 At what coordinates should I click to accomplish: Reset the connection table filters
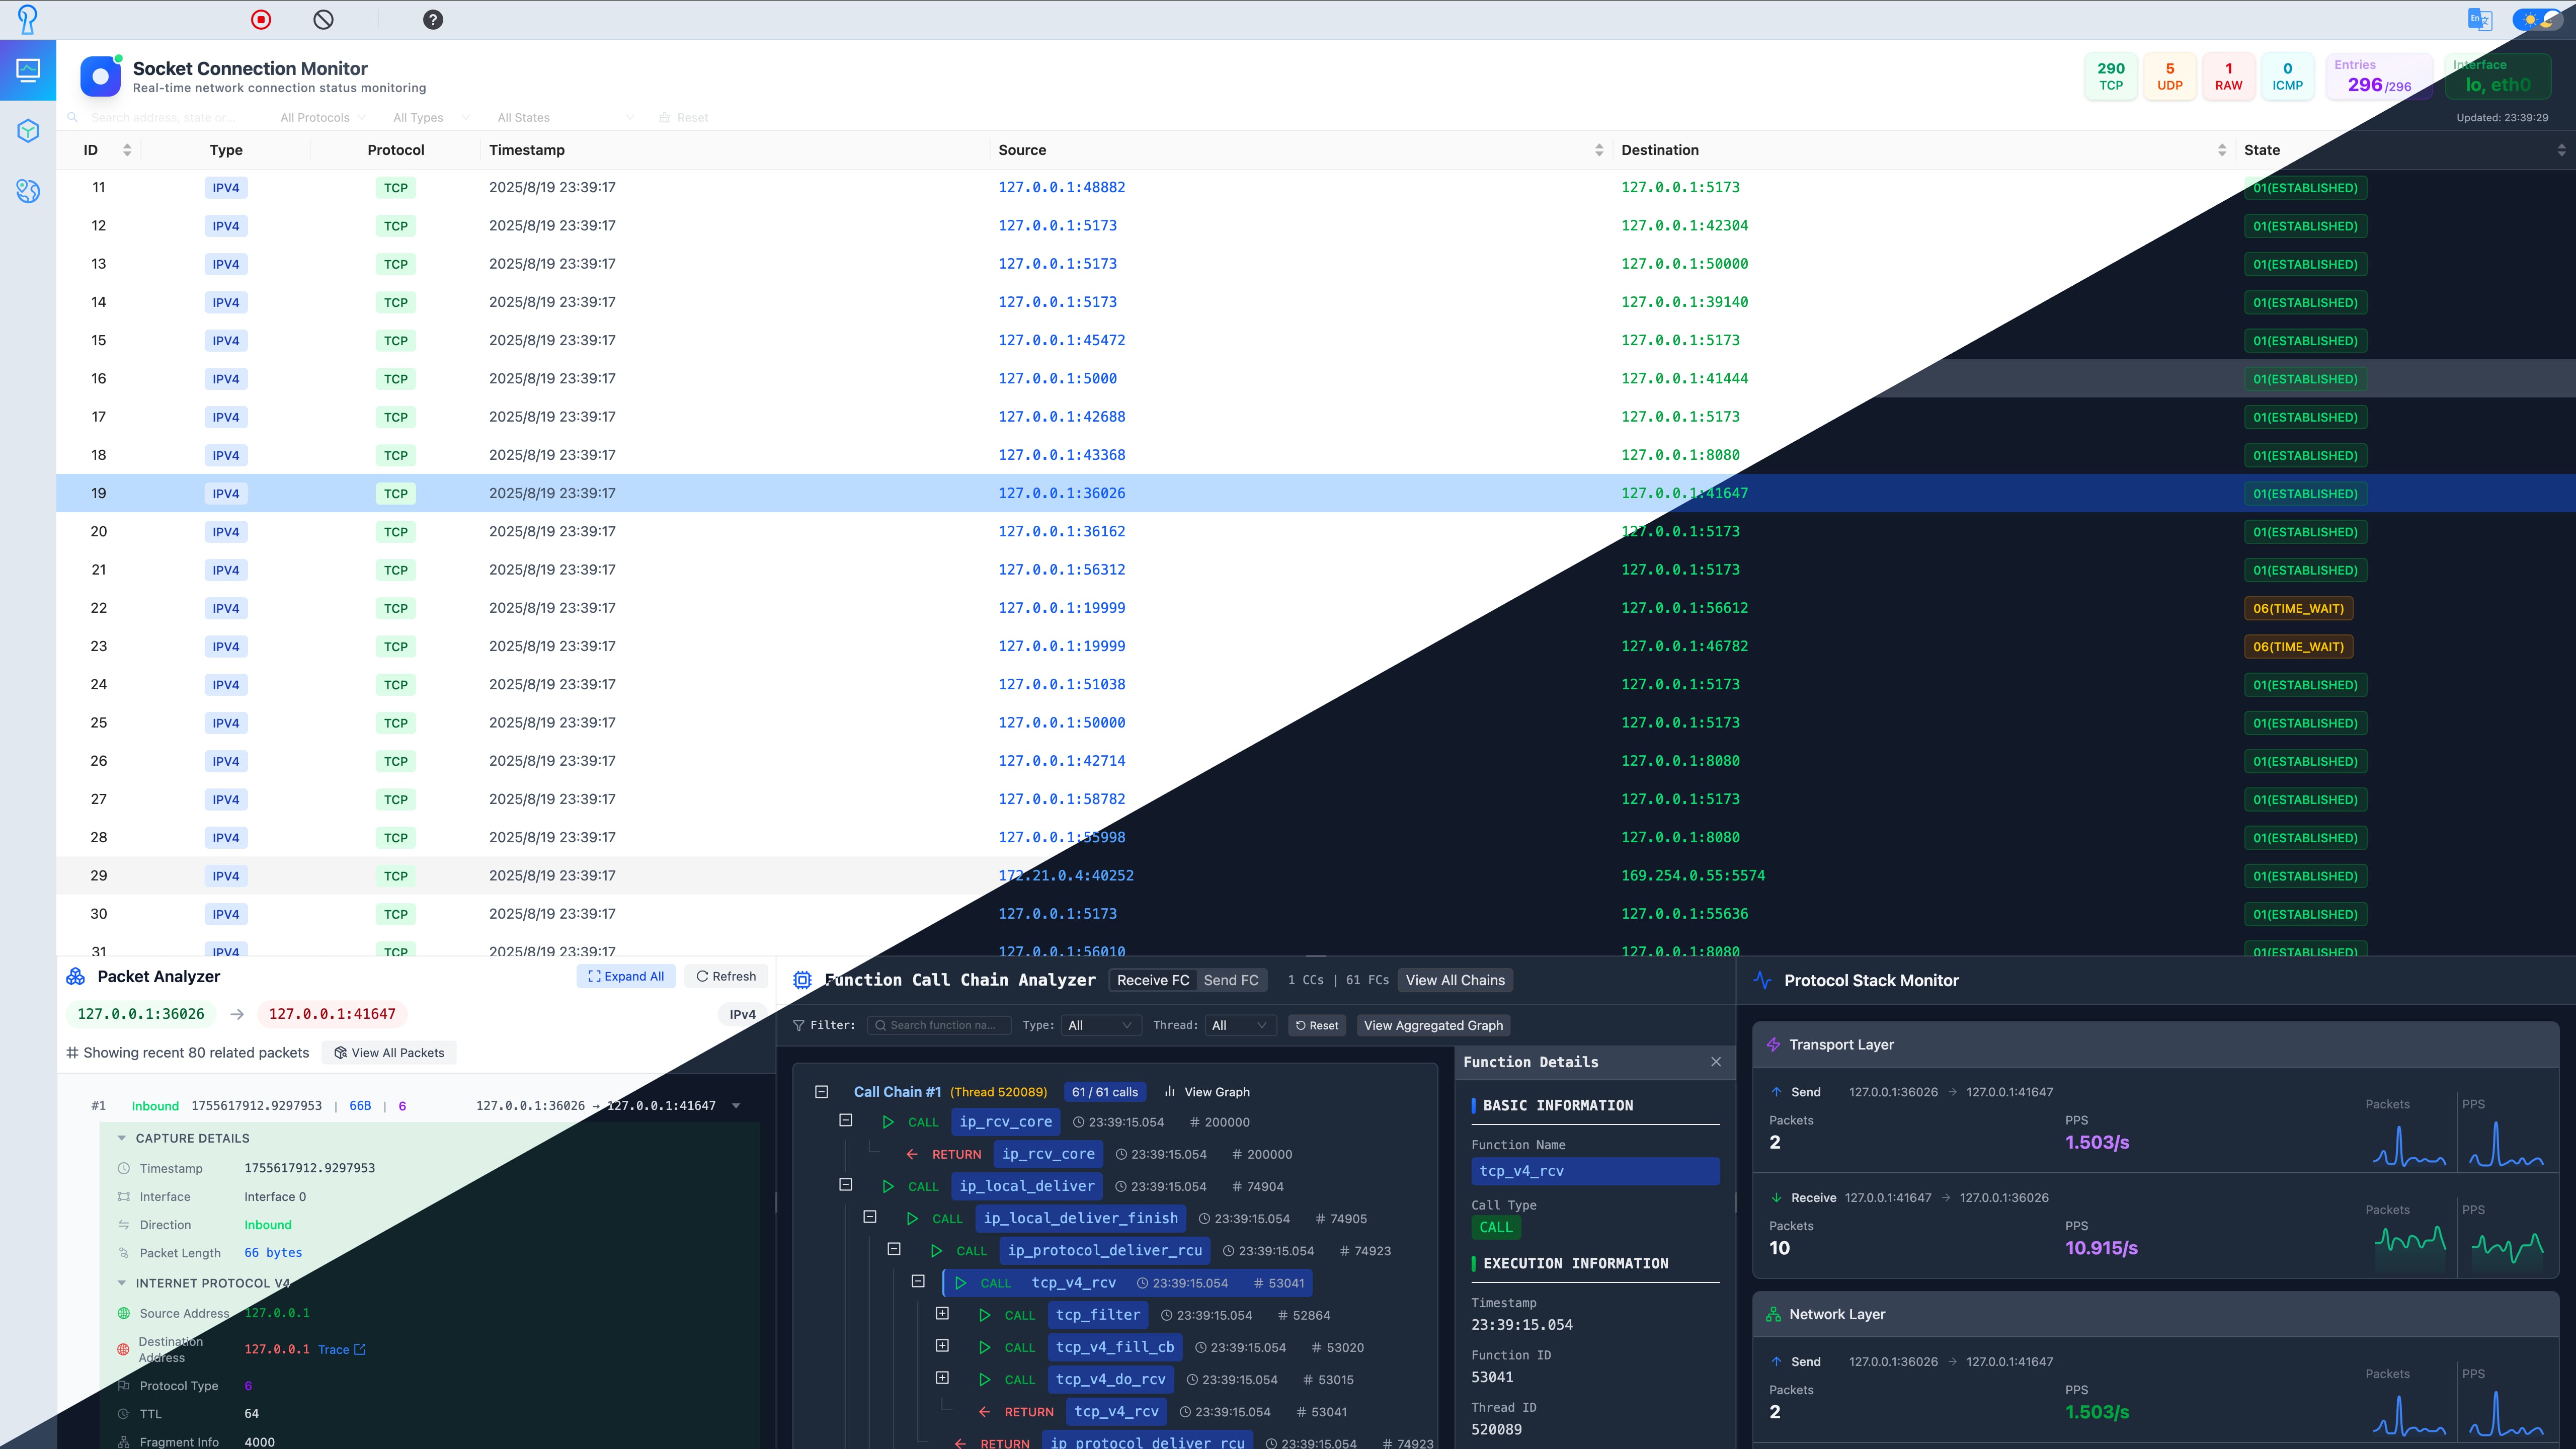(684, 117)
